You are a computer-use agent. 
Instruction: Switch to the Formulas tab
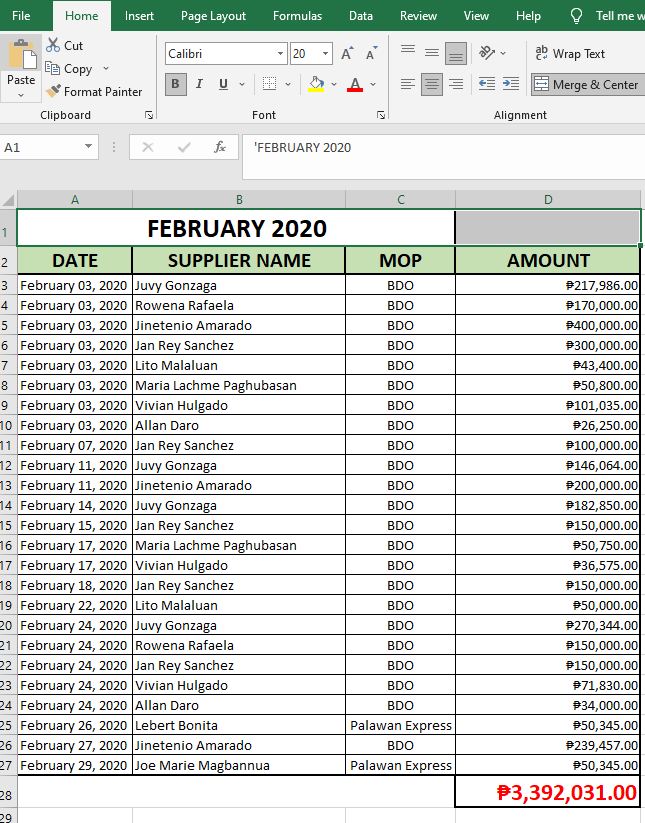coord(297,16)
